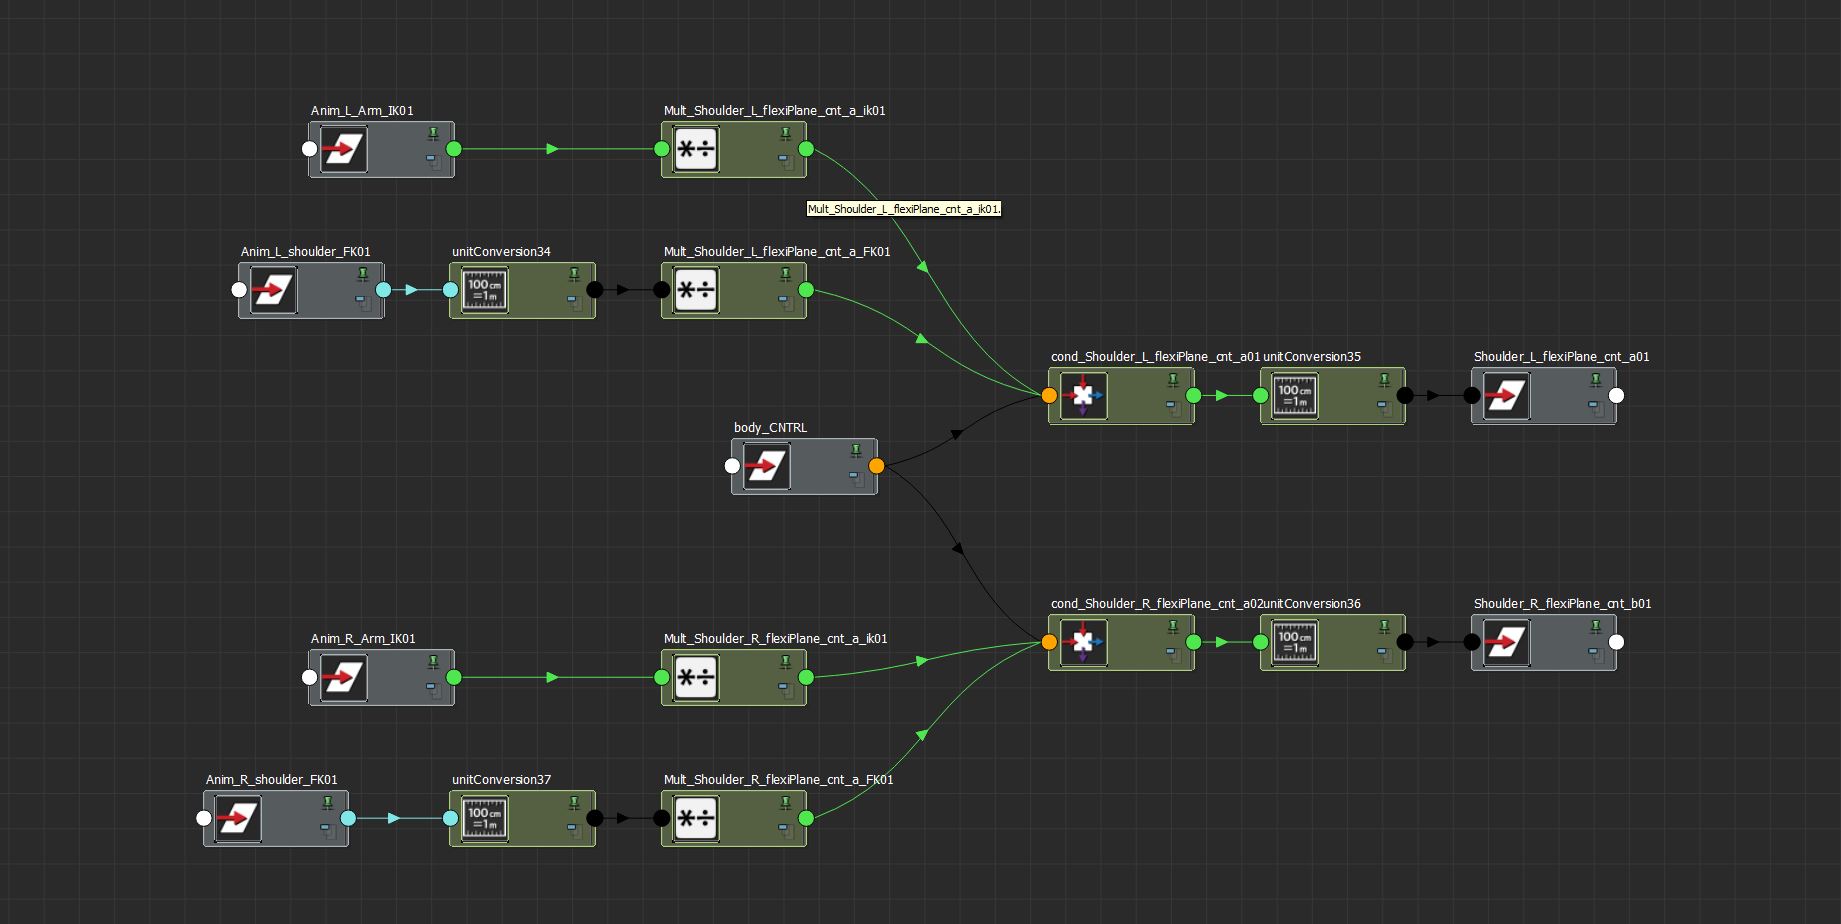Click the Anim_L_Arm_IK01 transform node icon

pos(343,150)
